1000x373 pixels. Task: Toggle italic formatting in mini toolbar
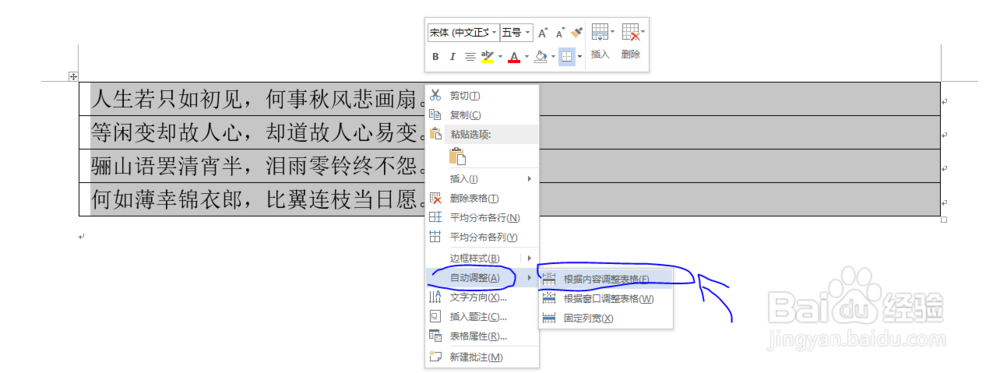tap(452, 57)
